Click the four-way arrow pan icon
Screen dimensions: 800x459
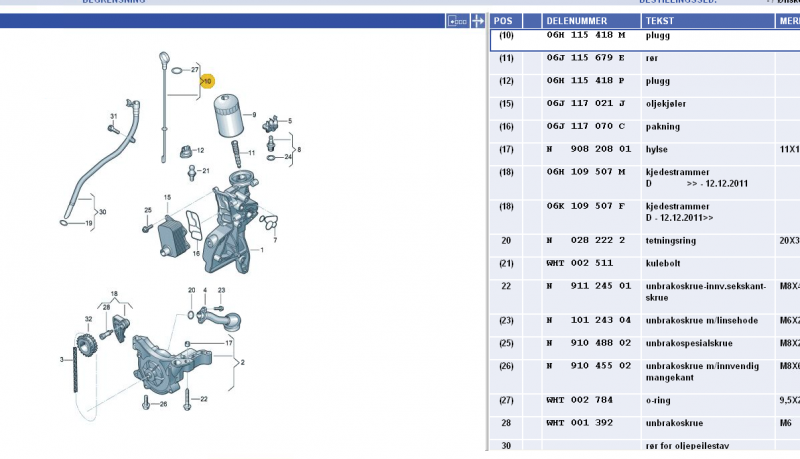coord(478,20)
